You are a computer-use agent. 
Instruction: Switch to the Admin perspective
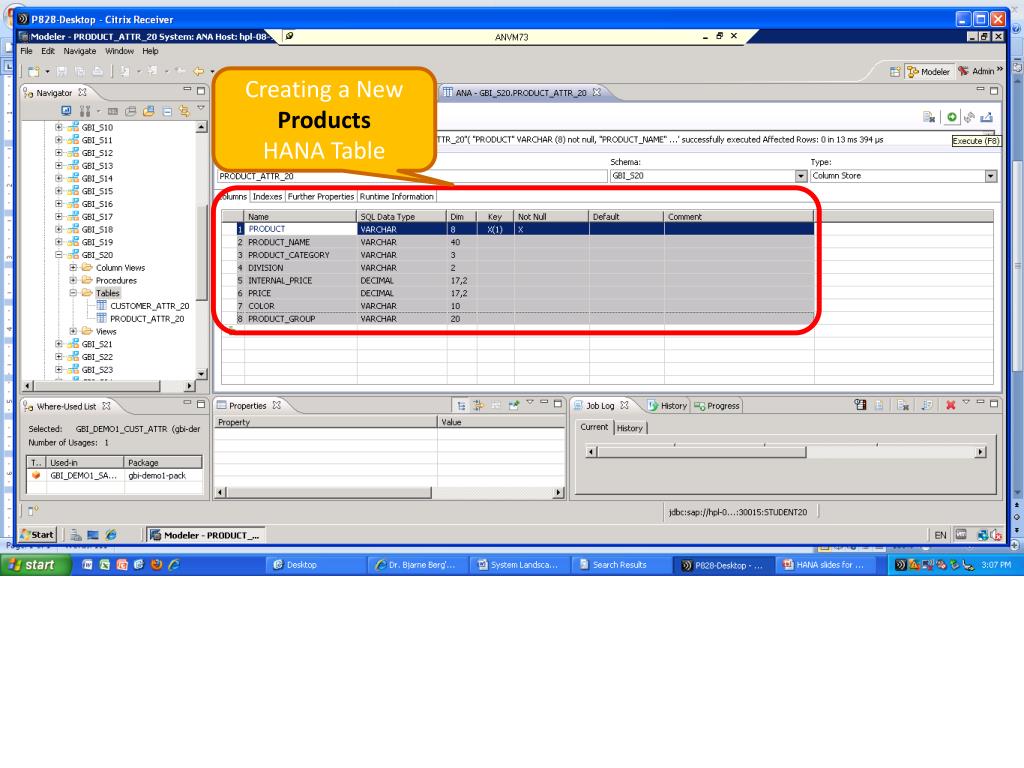point(976,71)
